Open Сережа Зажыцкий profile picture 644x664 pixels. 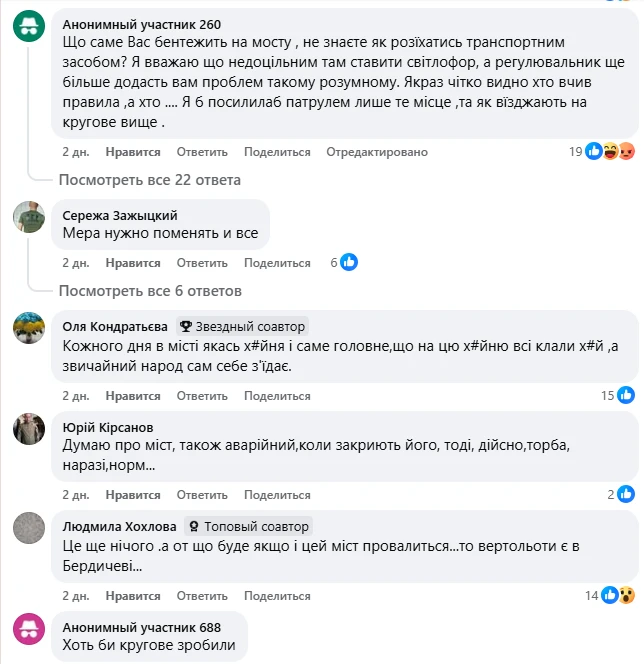click(29, 215)
